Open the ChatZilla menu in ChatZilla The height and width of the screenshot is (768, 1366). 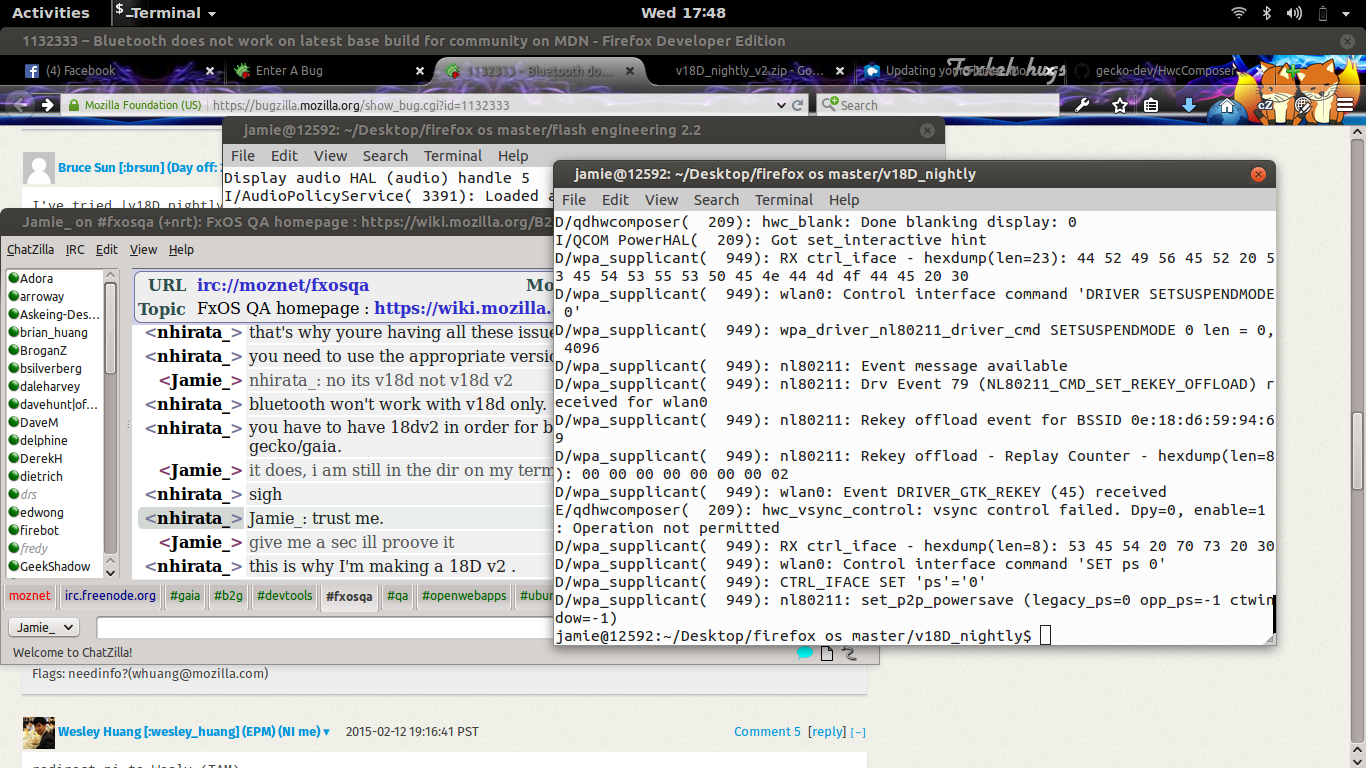[30, 250]
